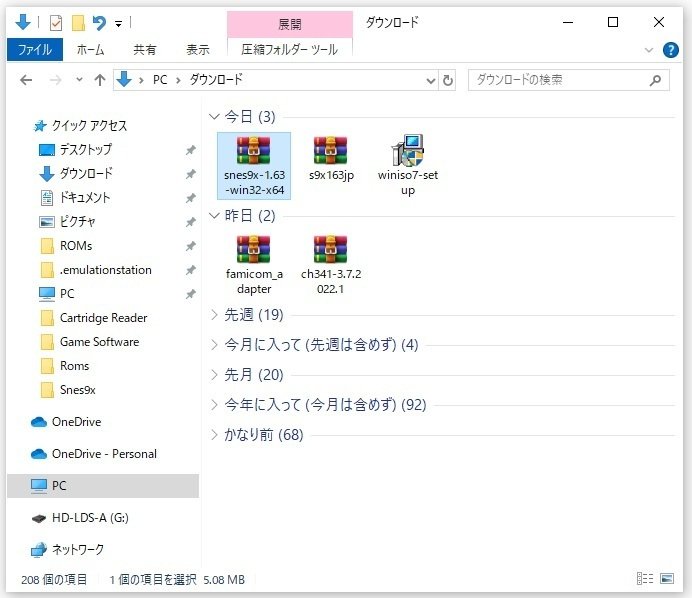Click the Forward navigation arrow
The height and width of the screenshot is (598, 692).
(56, 80)
